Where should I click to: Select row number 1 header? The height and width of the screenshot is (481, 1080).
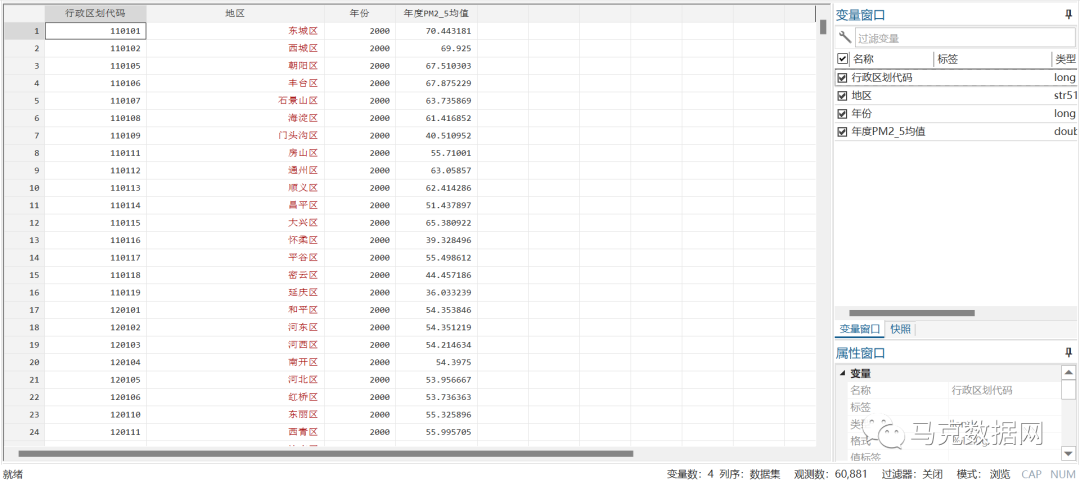(x=25, y=31)
